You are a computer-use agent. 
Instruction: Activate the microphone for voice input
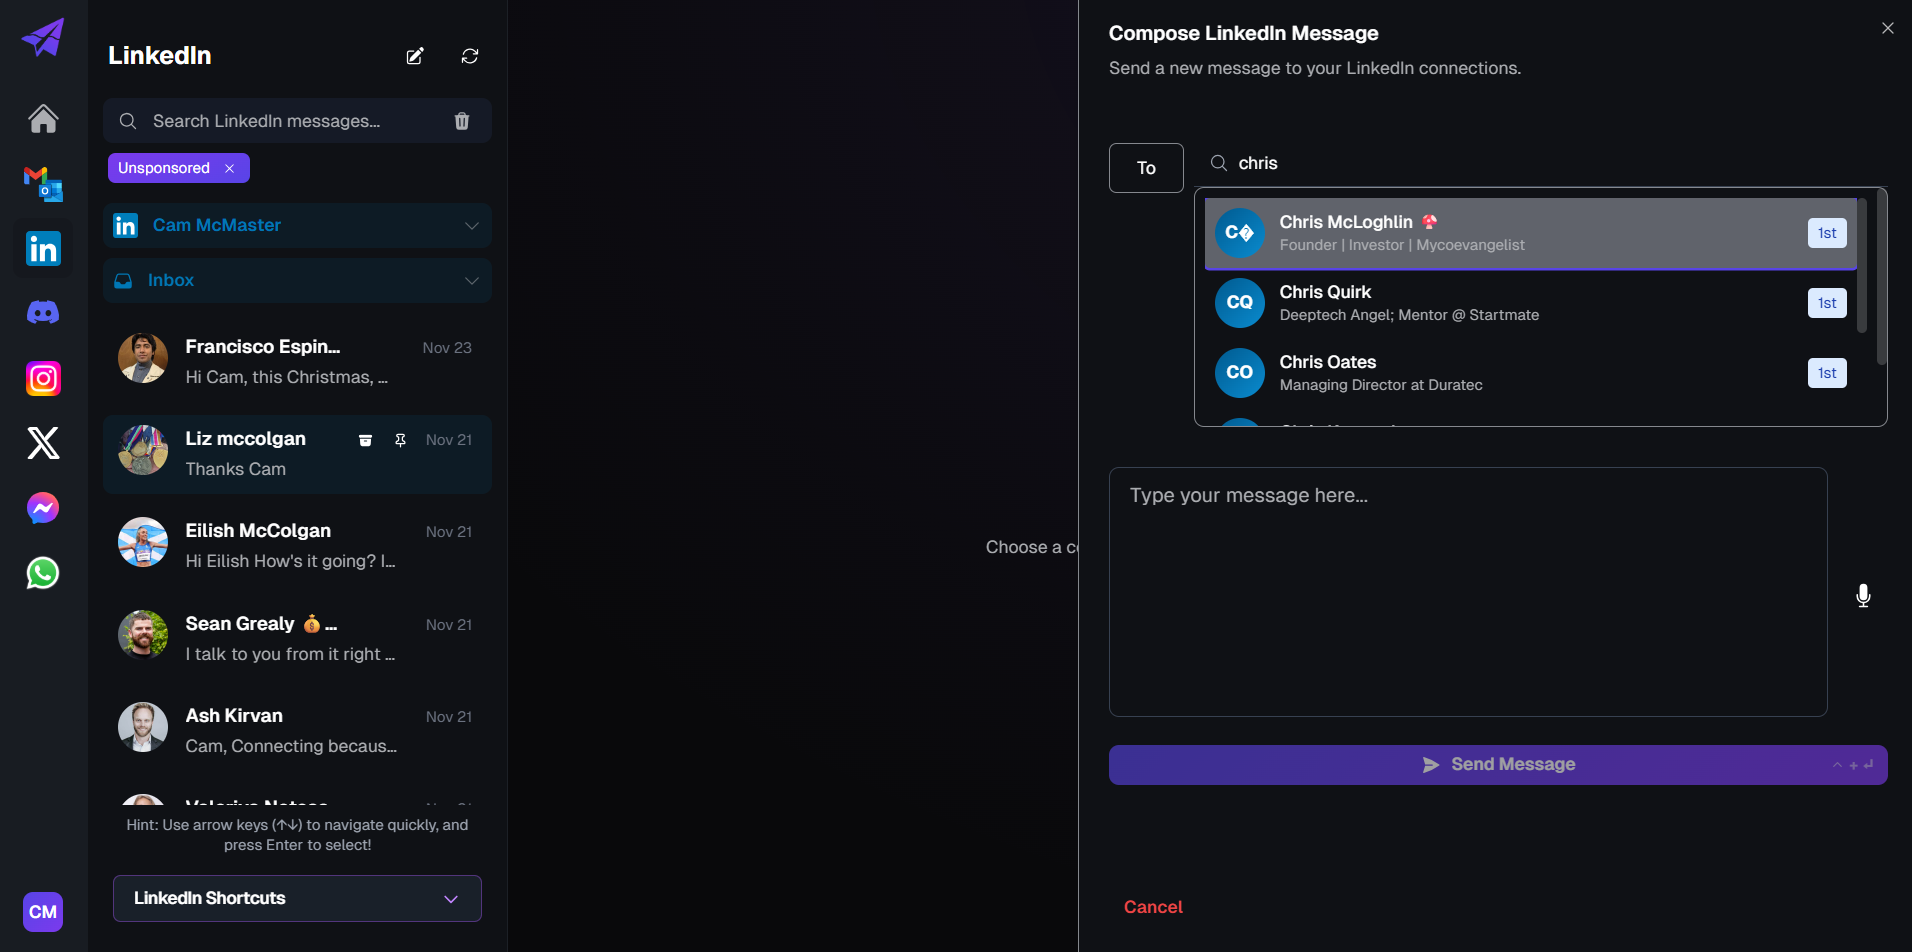coord(1863,595)
